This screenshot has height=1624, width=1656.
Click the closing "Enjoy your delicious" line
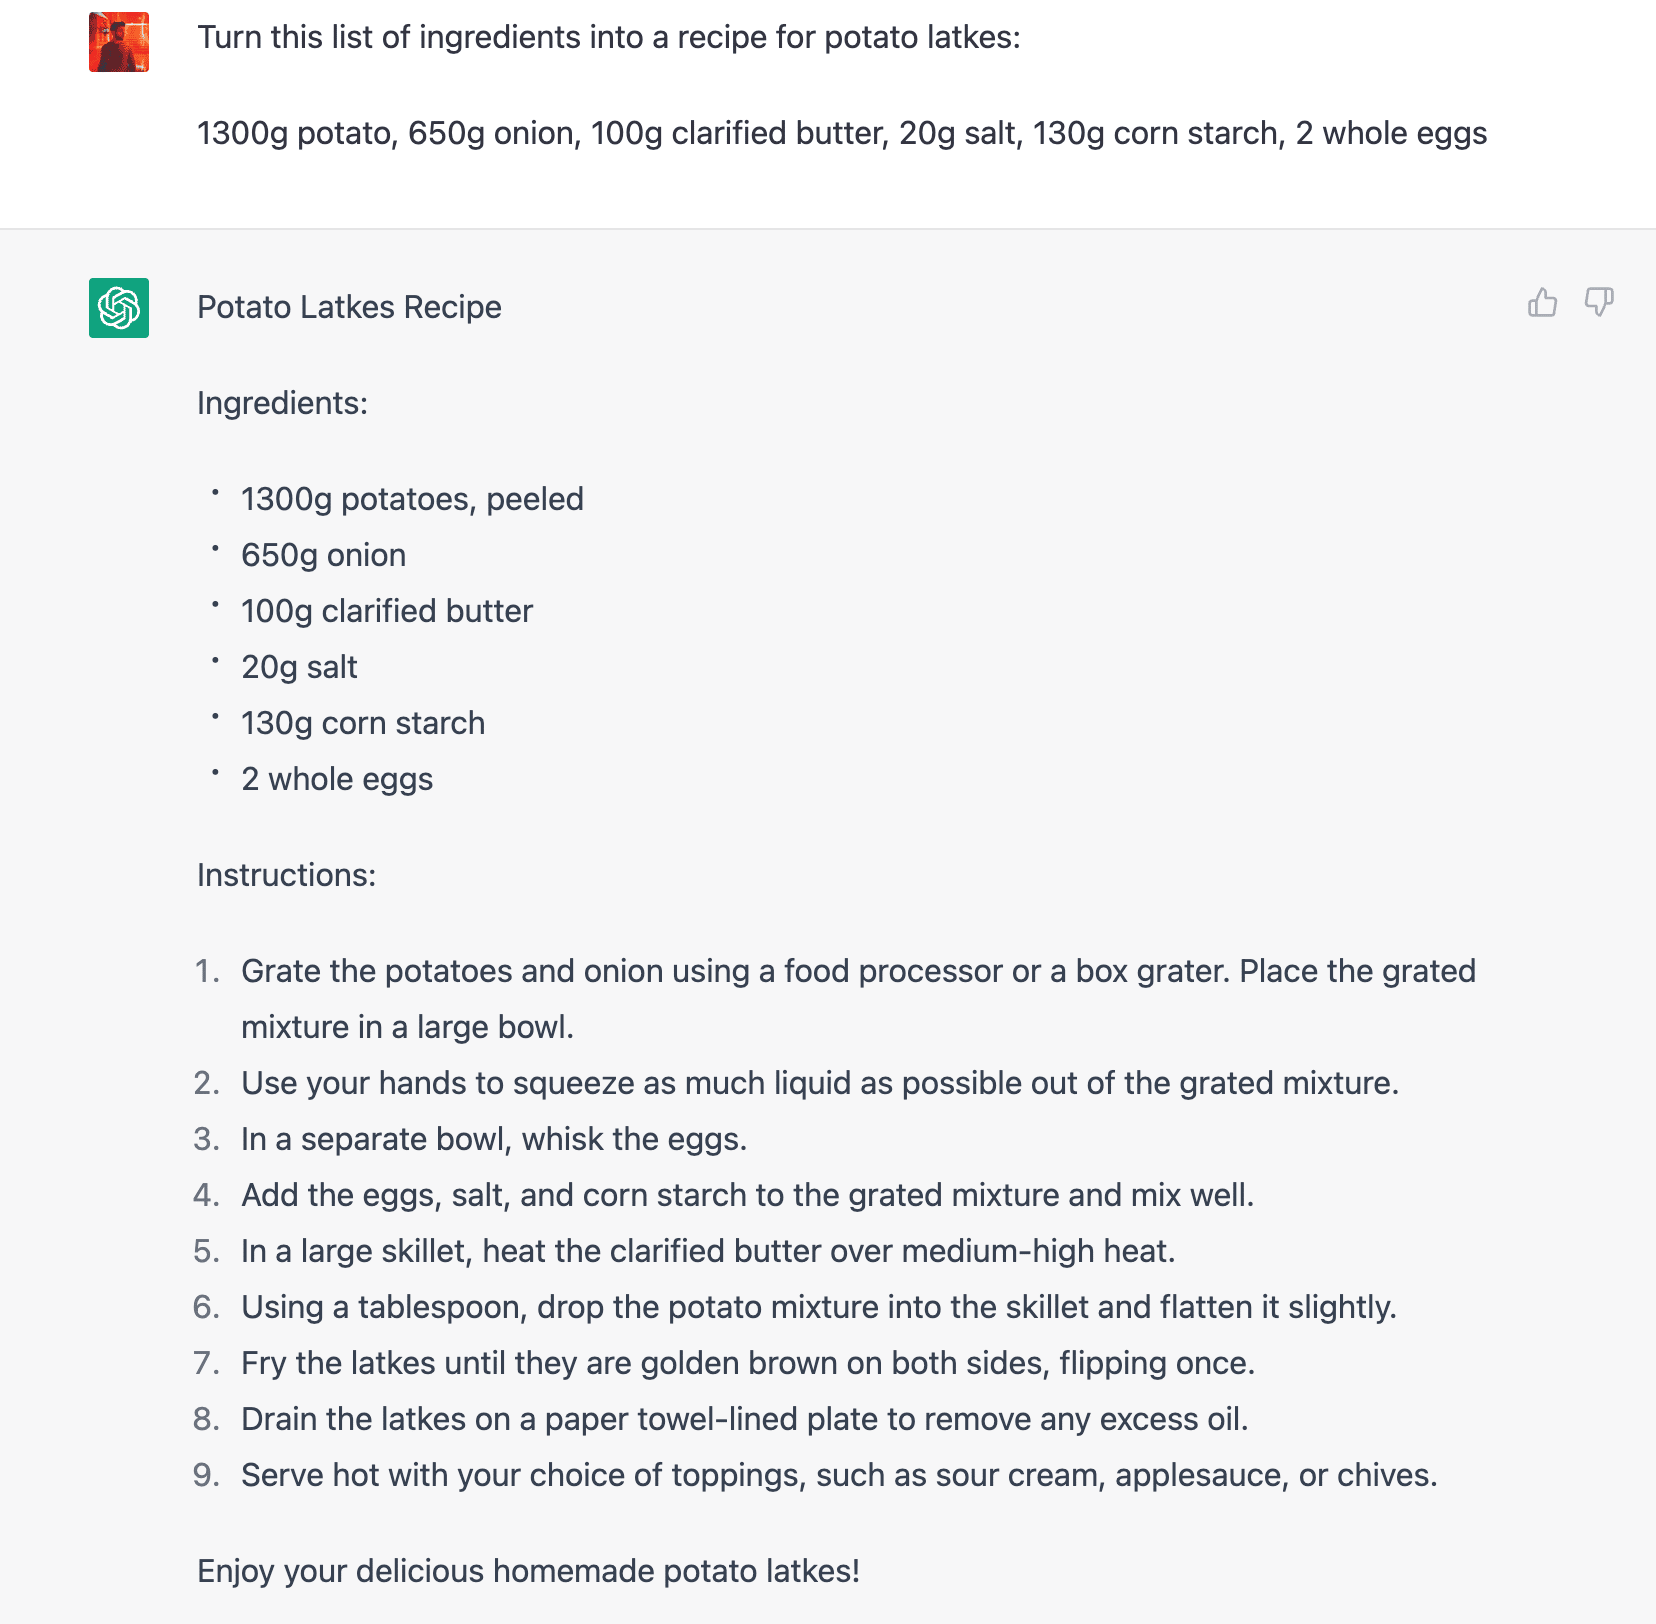point(528,1571)
